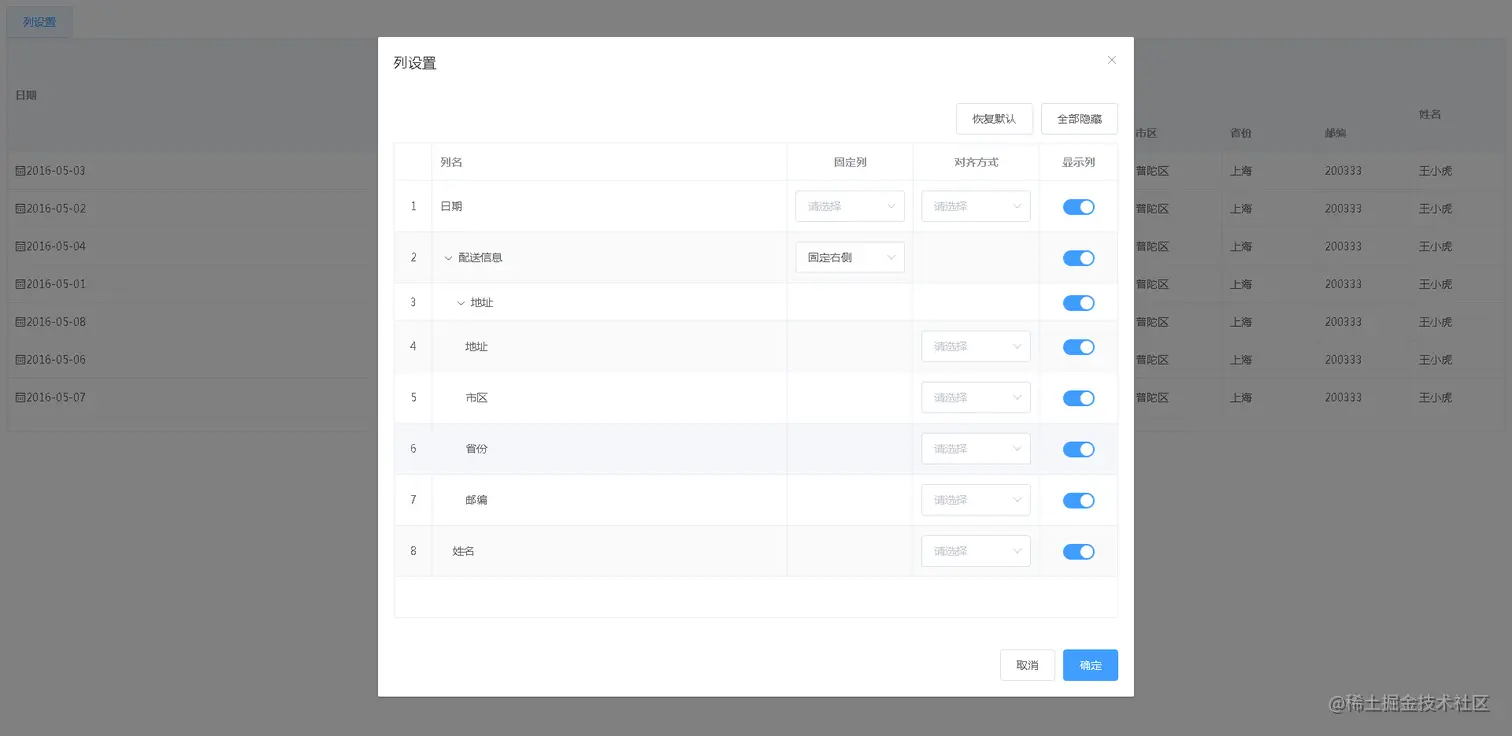Open the 对齐方式 dropdown for 邮编
Viewport: 1512px width, 736px height.
coord(976,499)
